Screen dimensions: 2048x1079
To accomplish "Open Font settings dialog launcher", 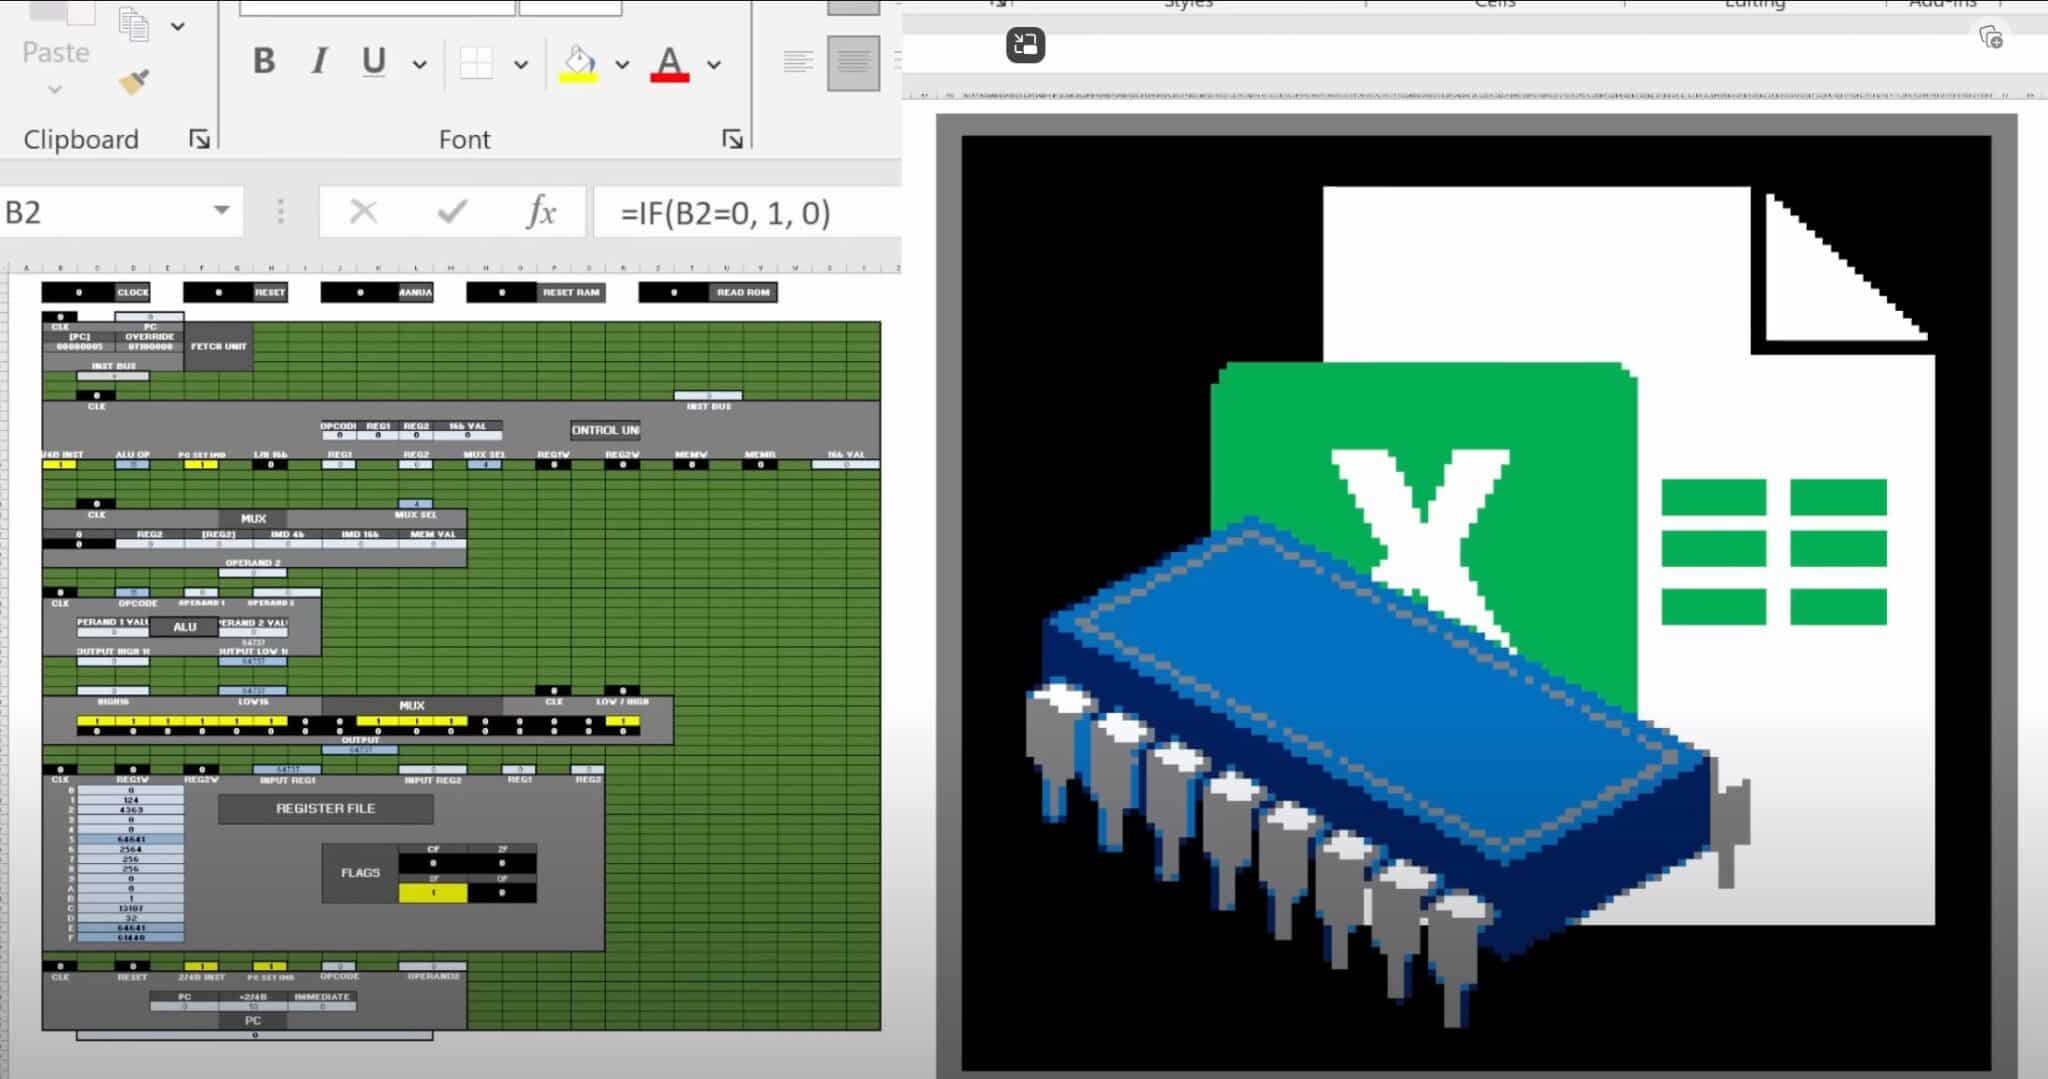I will 732,139.
